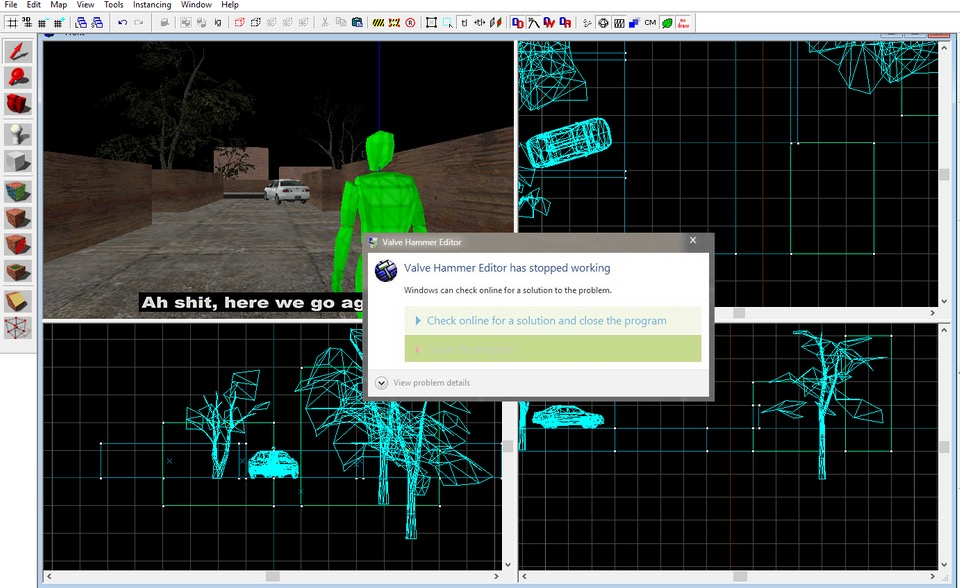Toggle the 2D grid display button
The height and width of the screenshot is (588, 960).
click(12, 22)
